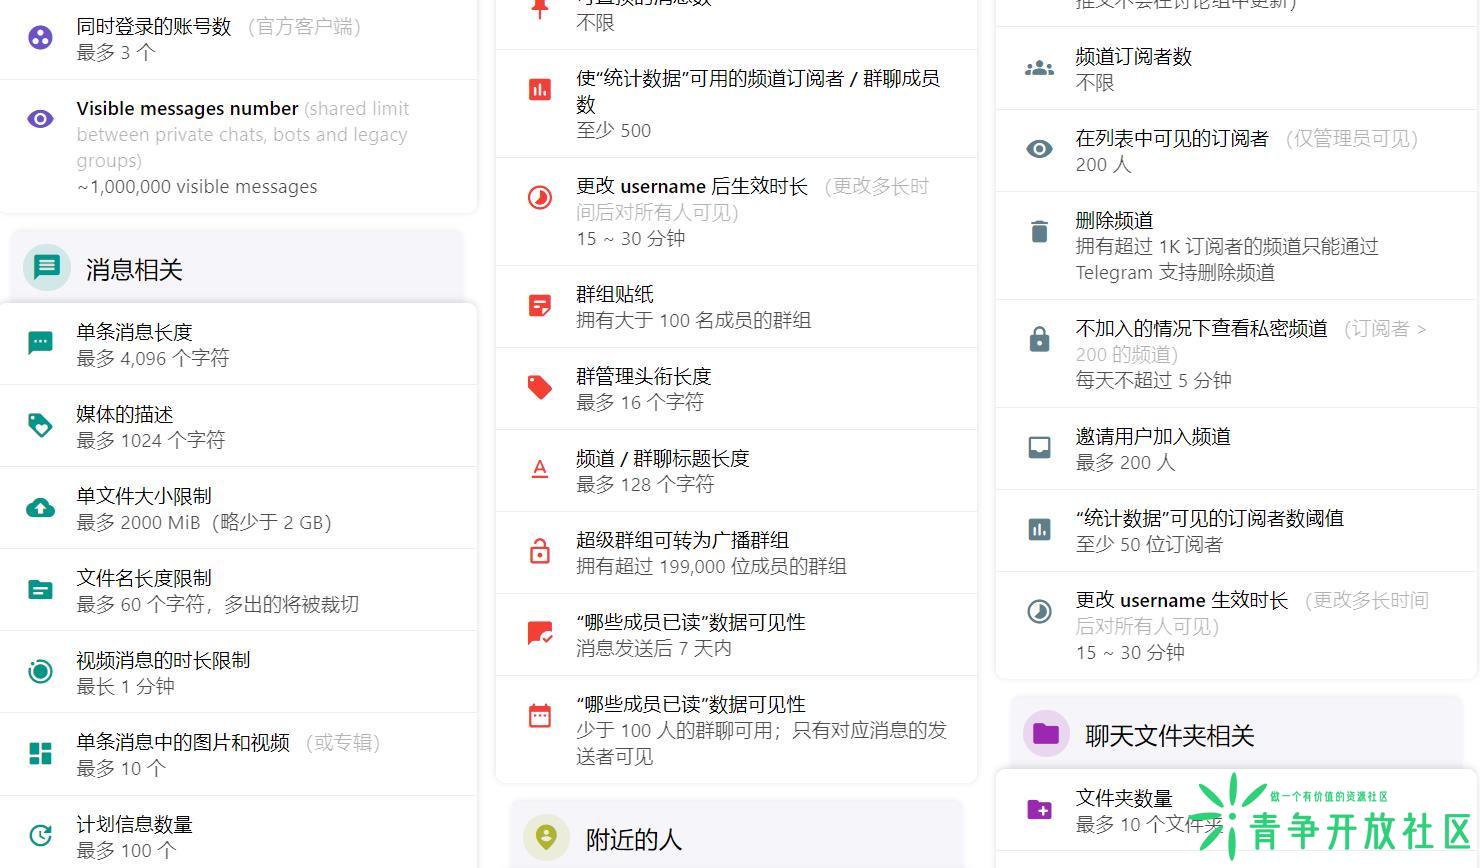Click the eye icon beside 在列表中可见的订阅者

click(x=1040, y=149)
